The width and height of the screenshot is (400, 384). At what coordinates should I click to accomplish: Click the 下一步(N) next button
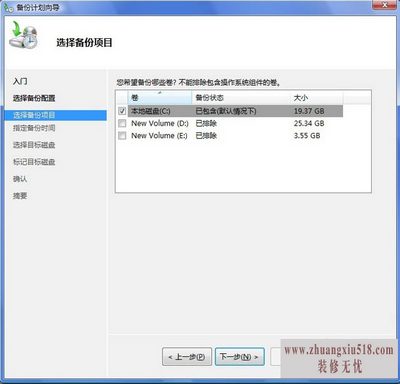click(240, 357)
